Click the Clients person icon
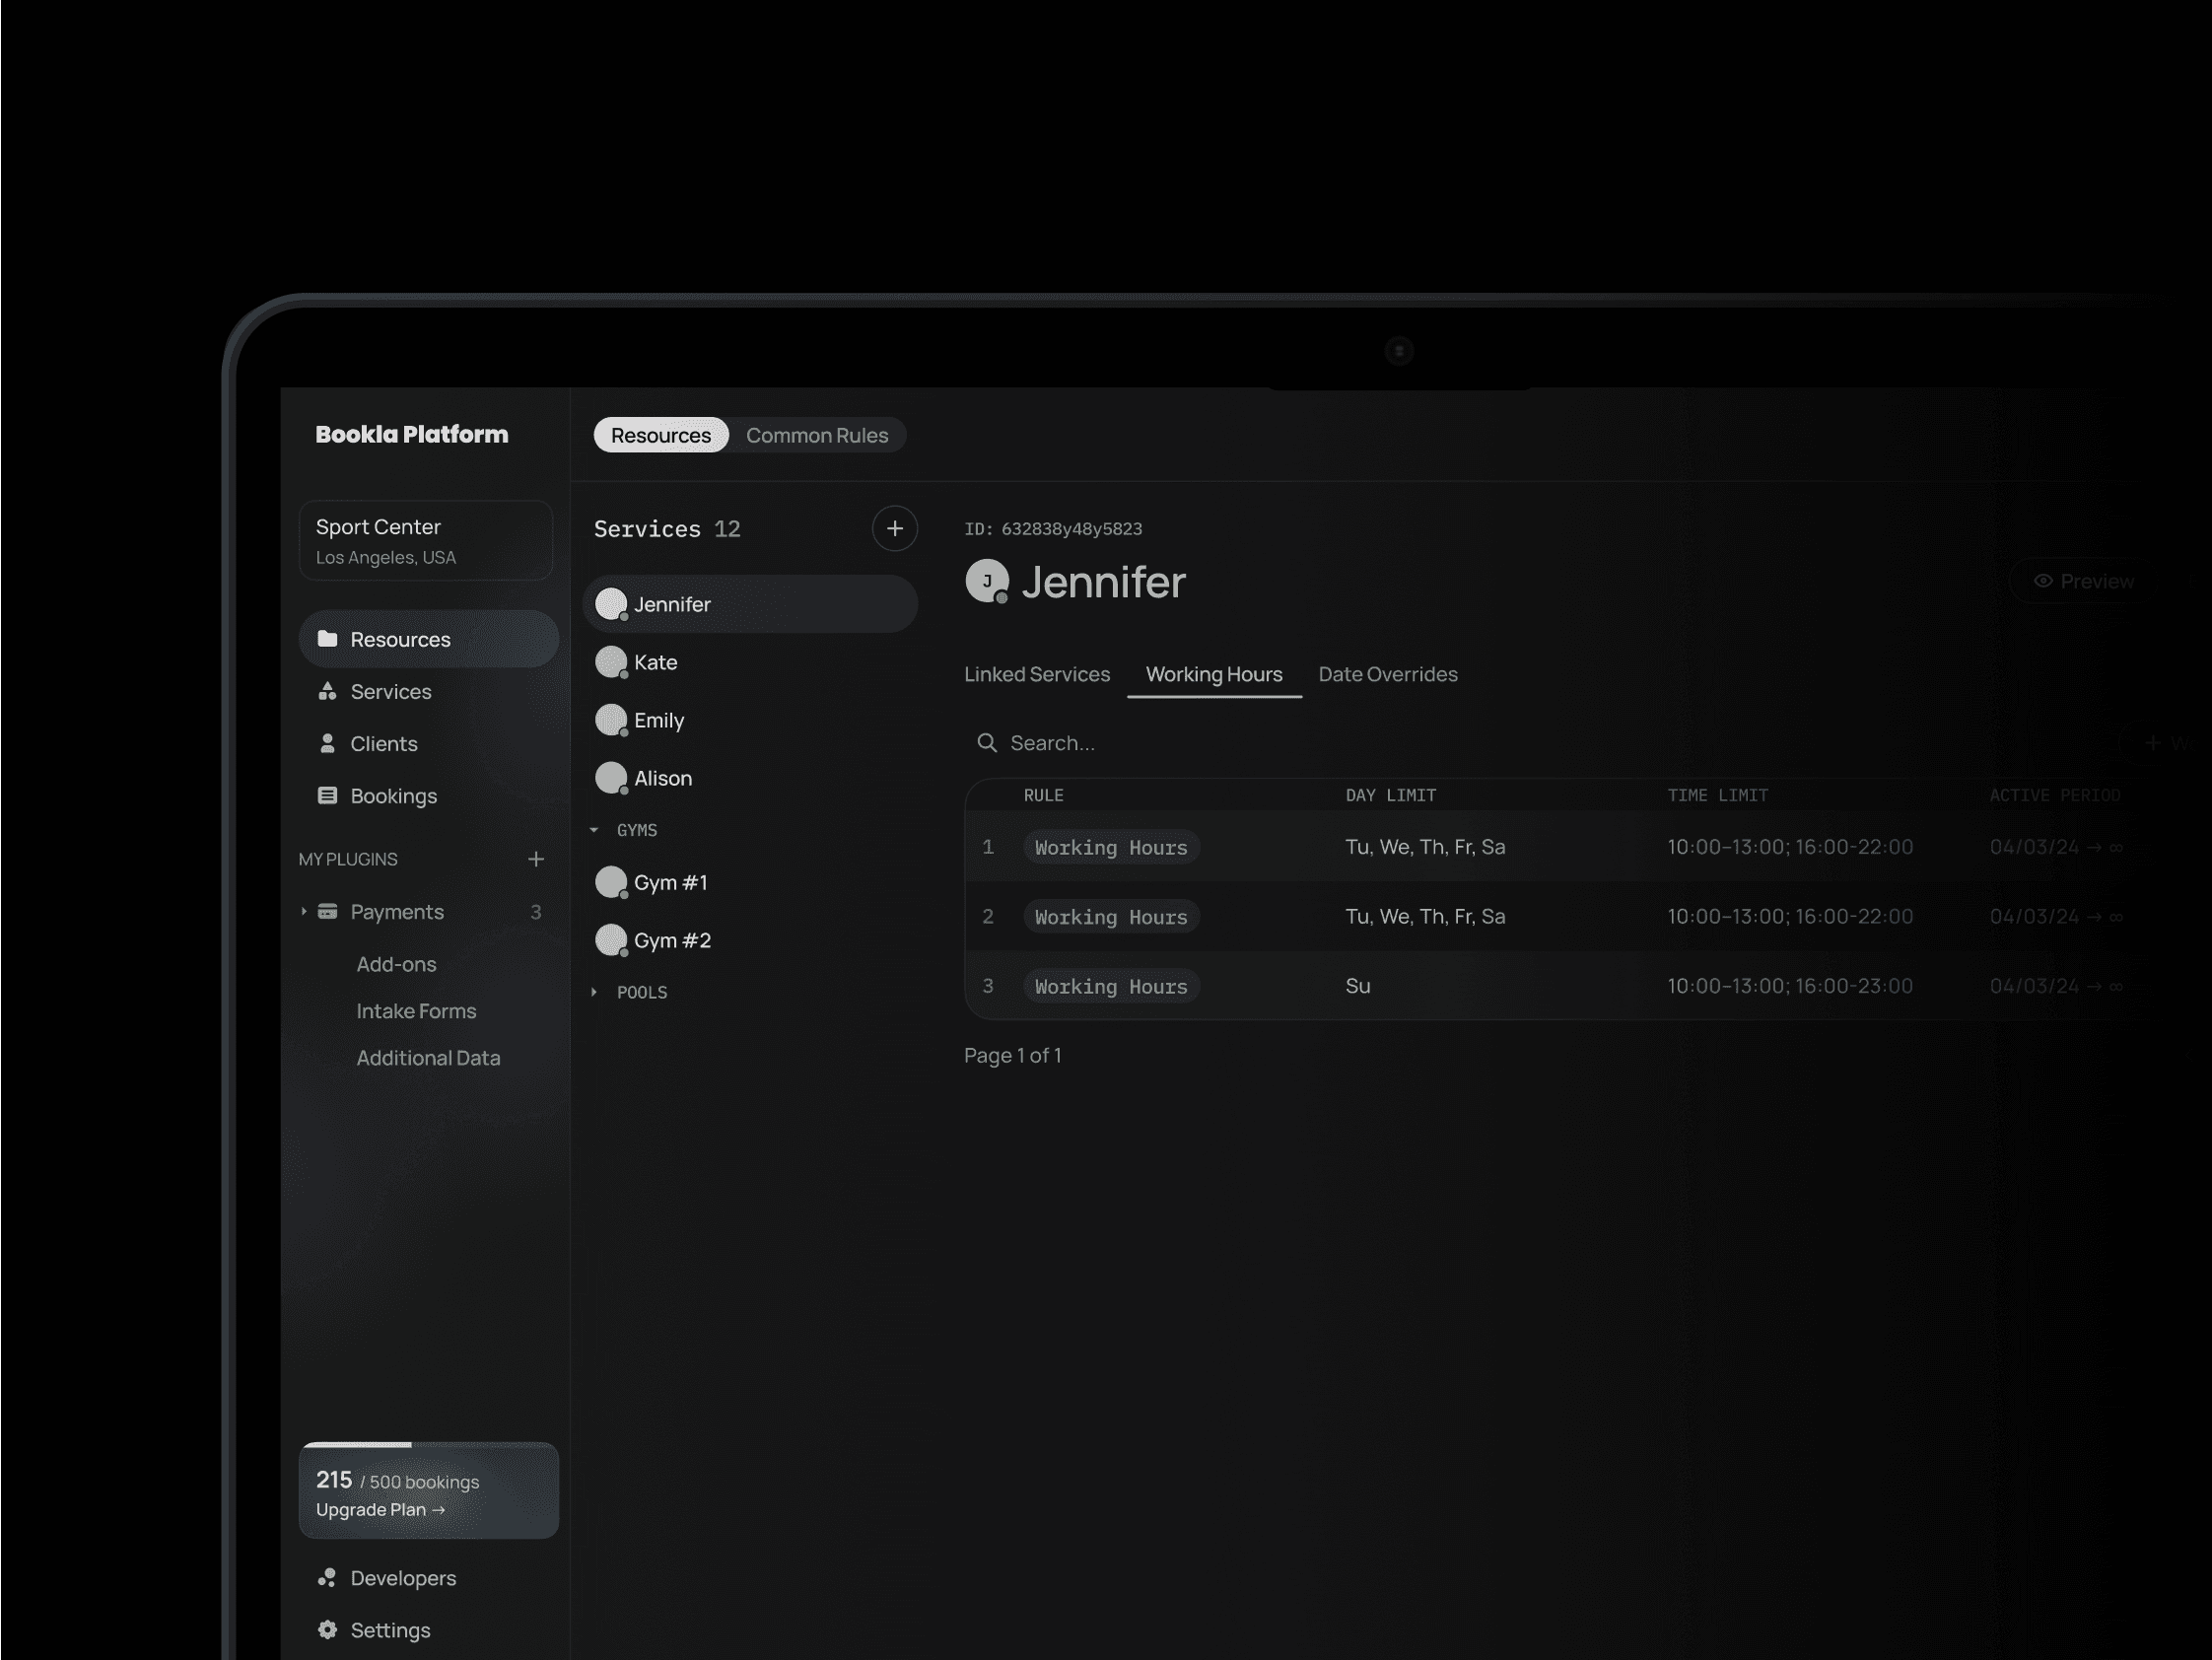Image resolution: width=2212 pixels, height=1660 pixels. click(x=327, y=743)
